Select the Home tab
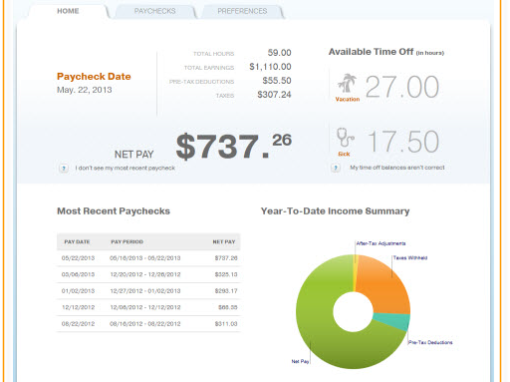The width and height of the screenshot is (510, 382). 68,11
